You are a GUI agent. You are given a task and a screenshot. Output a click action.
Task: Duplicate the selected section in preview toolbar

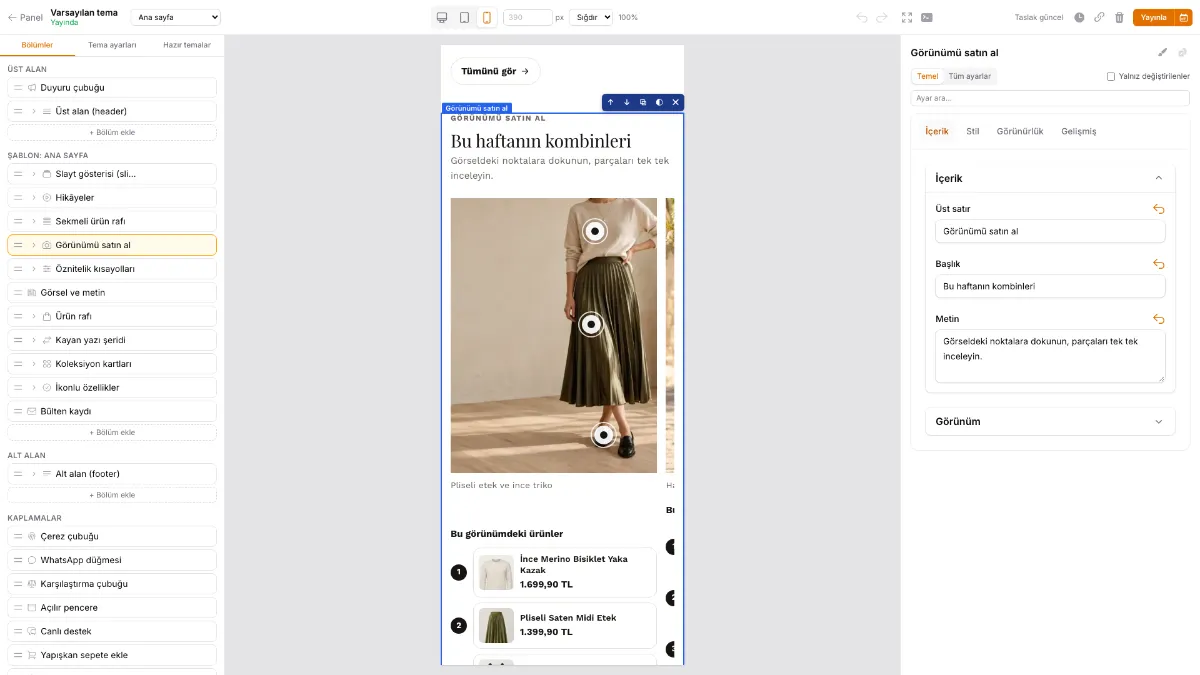(643, 102)
